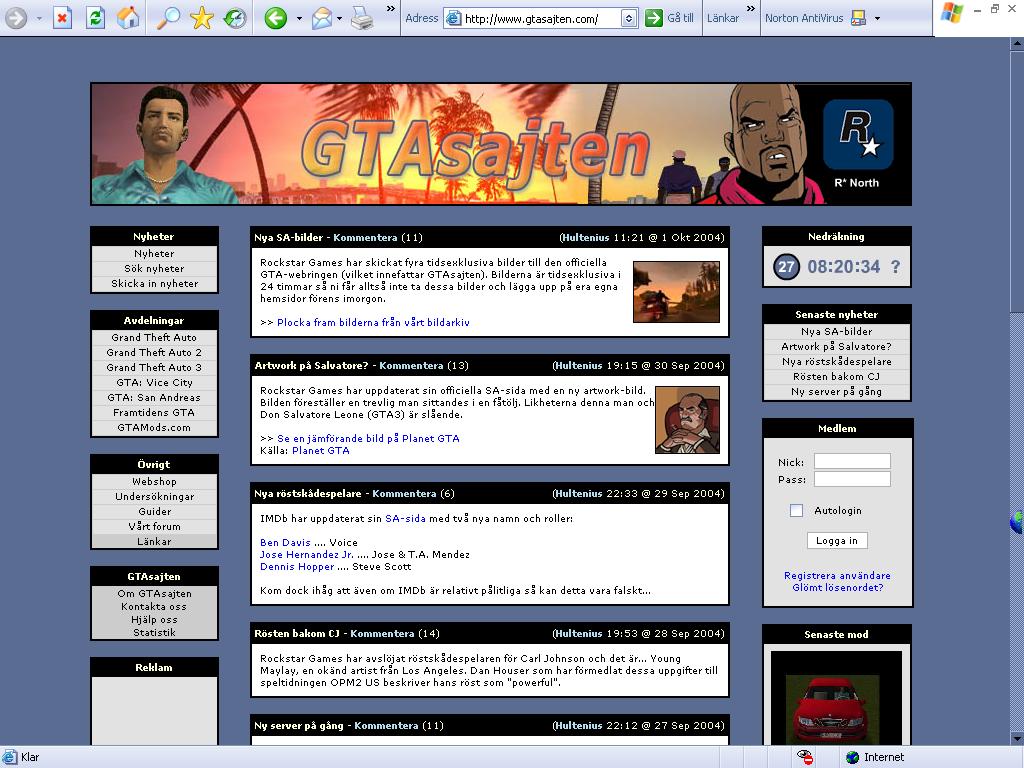
Task: Open the Forward button history dropdown arrow
Action: [39, 18]
